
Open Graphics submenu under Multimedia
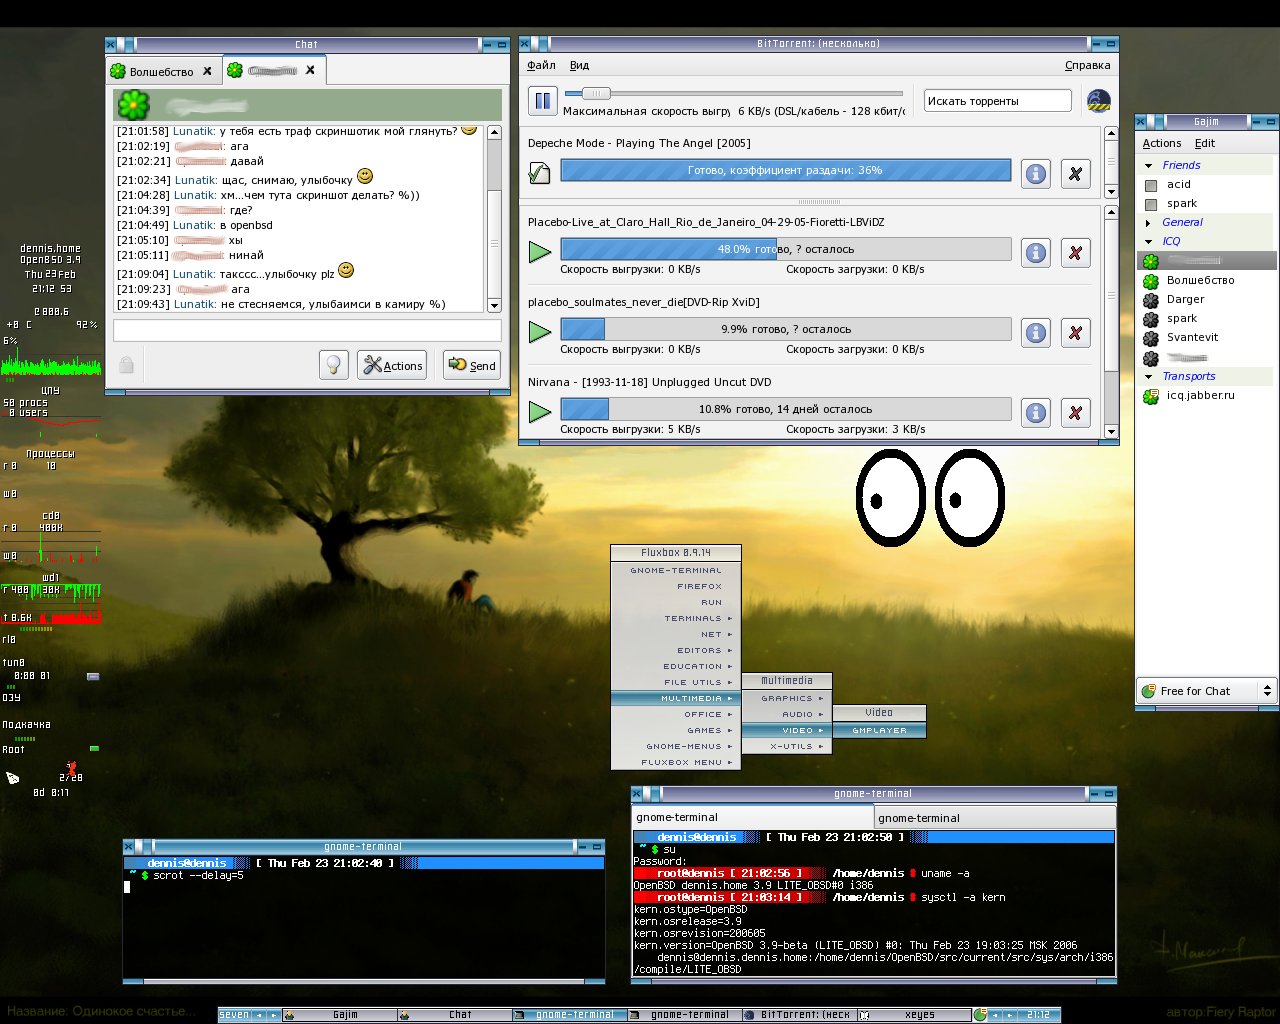pos(787,698)
